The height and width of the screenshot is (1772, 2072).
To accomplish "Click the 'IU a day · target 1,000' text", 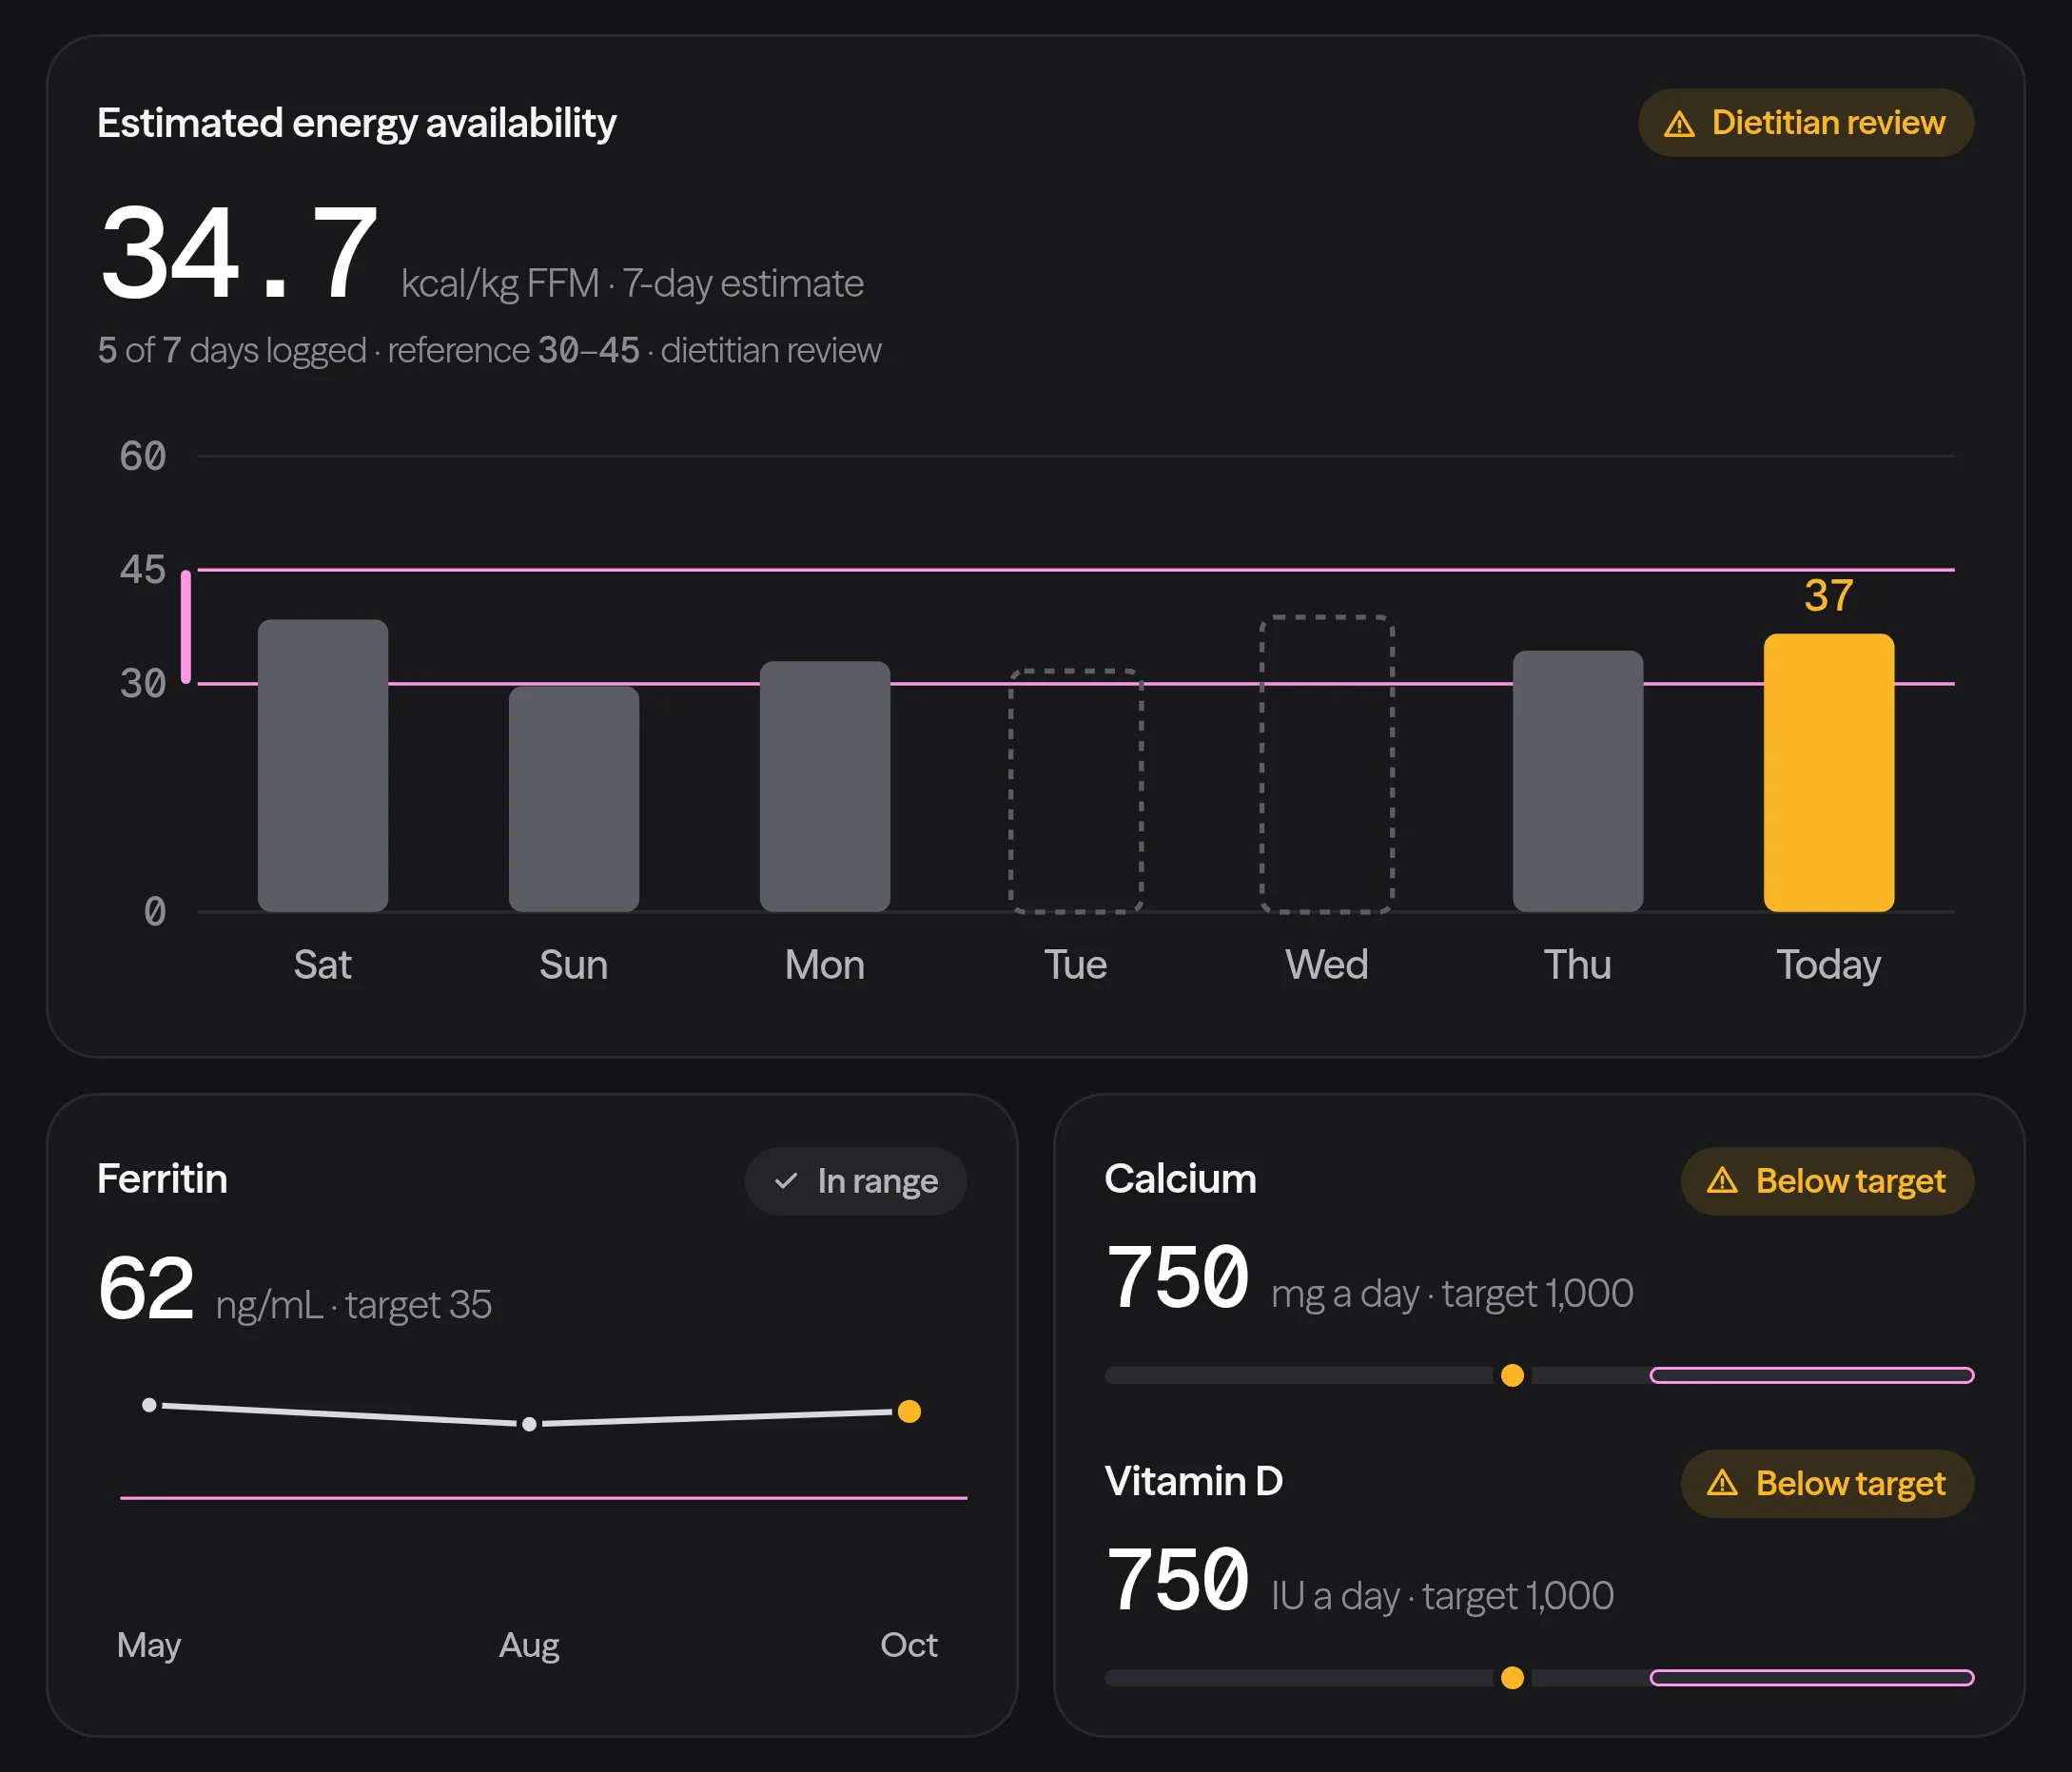I will 1442,1596.
